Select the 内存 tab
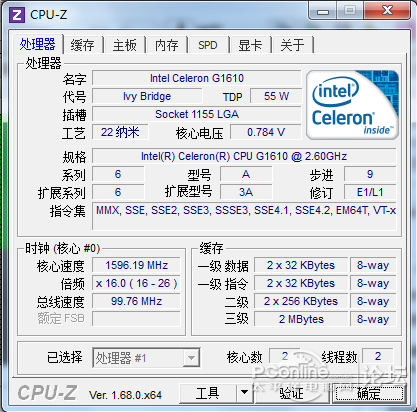This screenshot has width=417, height=412. 167,45
